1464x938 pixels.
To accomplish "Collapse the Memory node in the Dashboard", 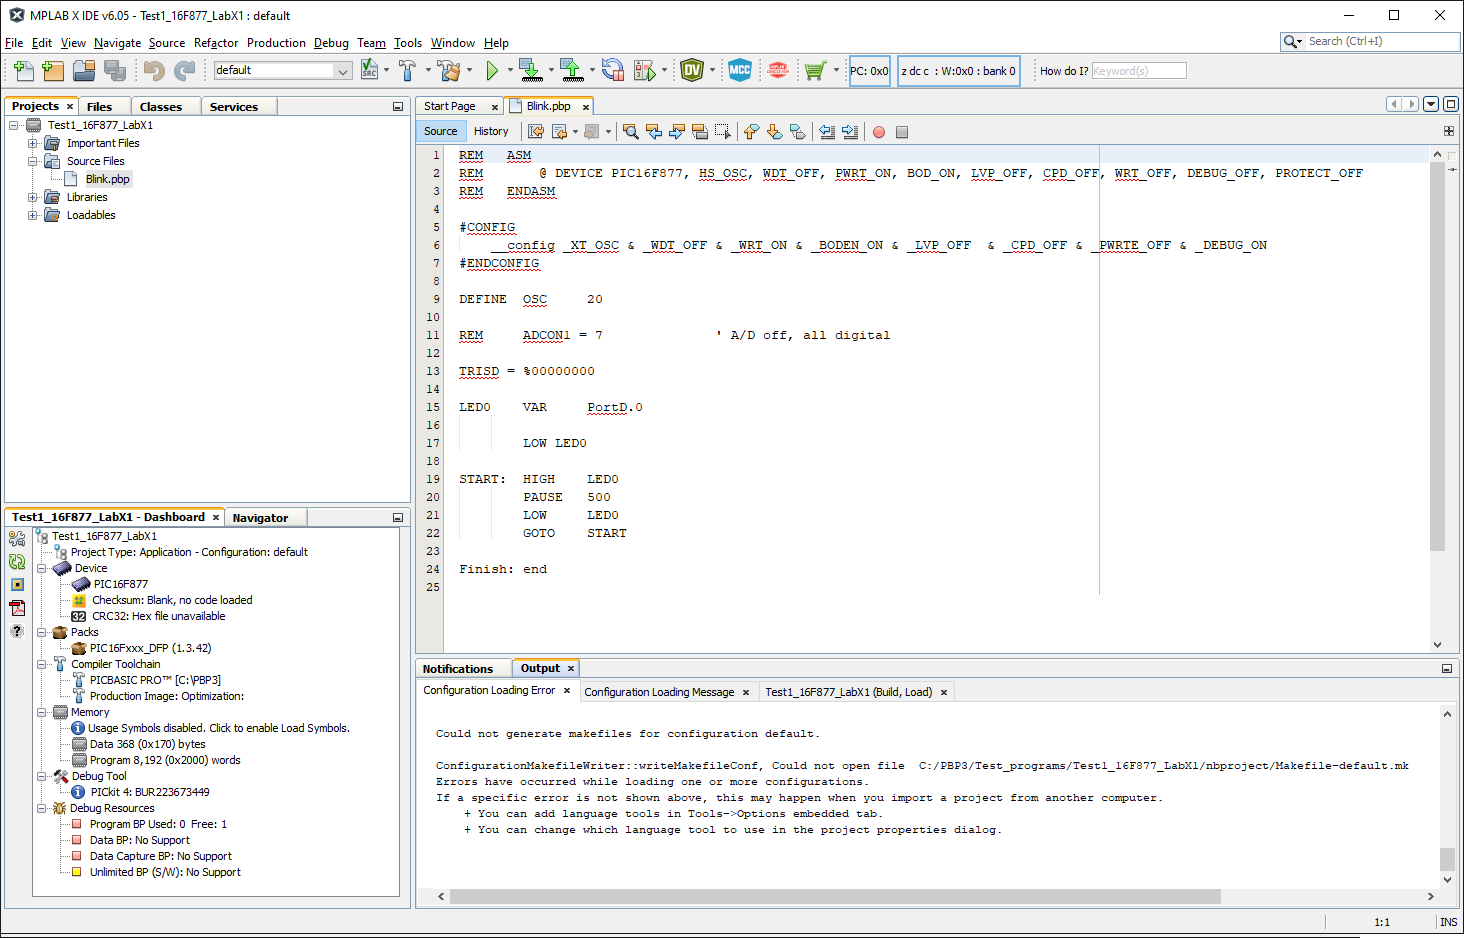I will click(42, 713).
